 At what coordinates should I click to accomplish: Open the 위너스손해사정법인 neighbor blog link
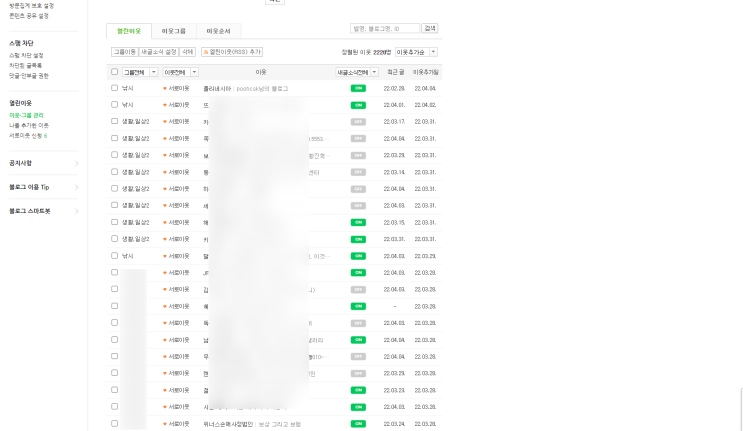click(x=228, y=424)
